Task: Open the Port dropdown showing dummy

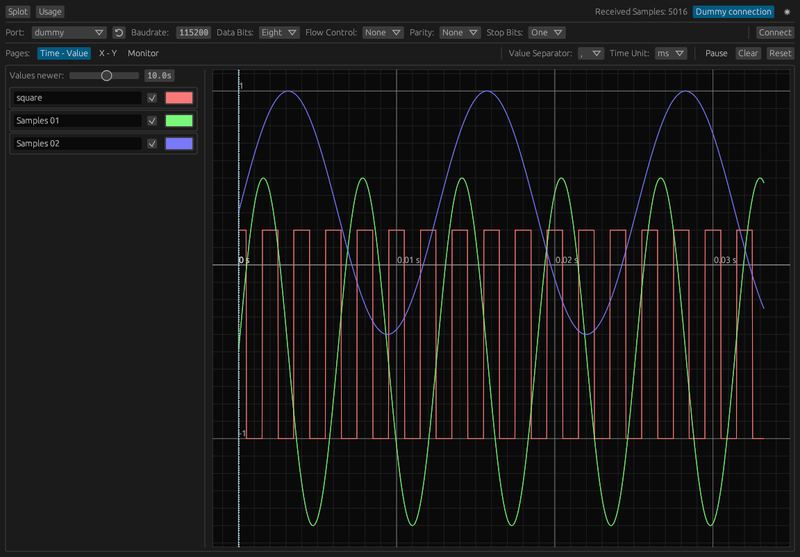Action: point(69,32)
